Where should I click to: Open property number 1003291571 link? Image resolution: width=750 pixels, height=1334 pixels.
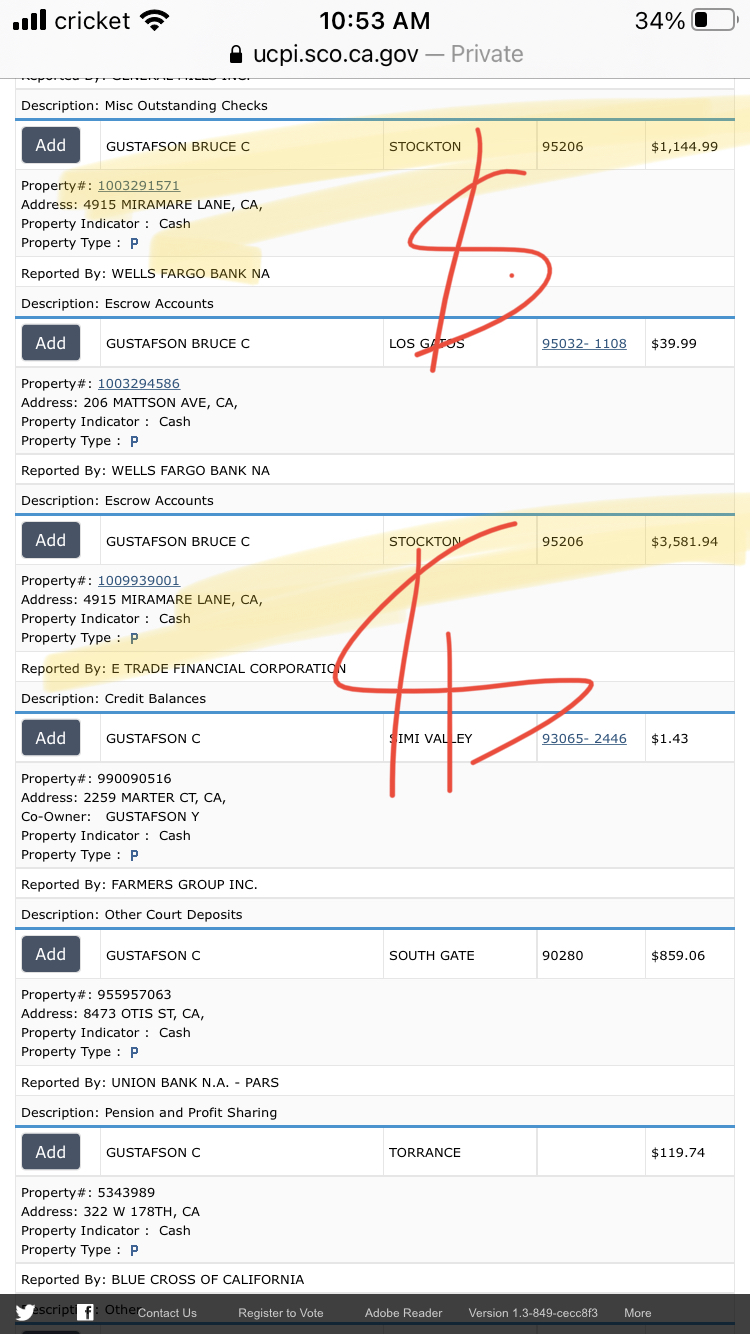click(x=139, y=186)
